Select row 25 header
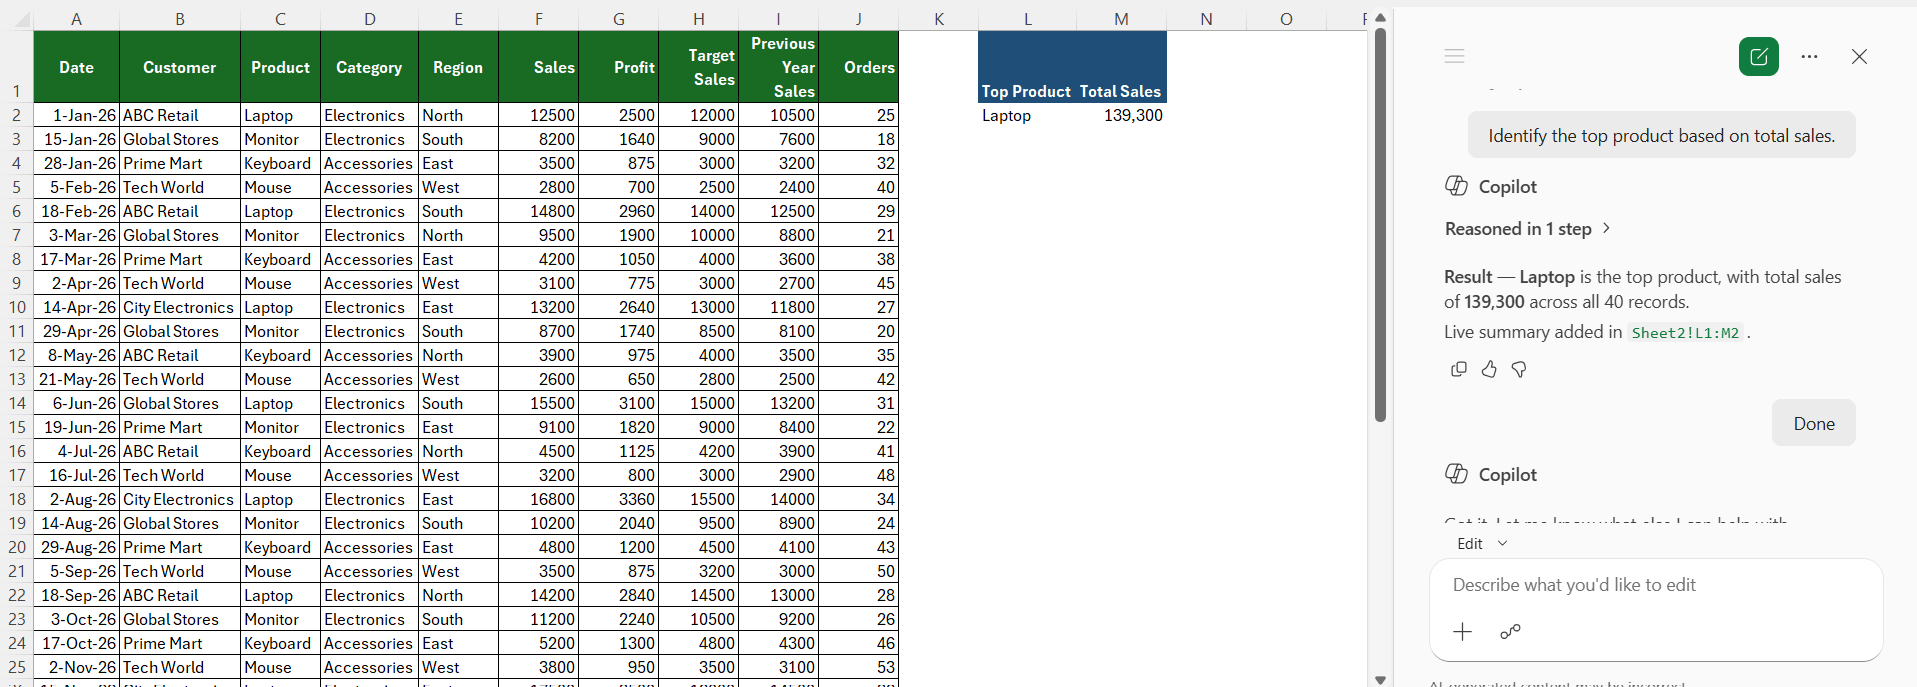Viewport: 1917px width, 687px height. (x=17, y=667)
